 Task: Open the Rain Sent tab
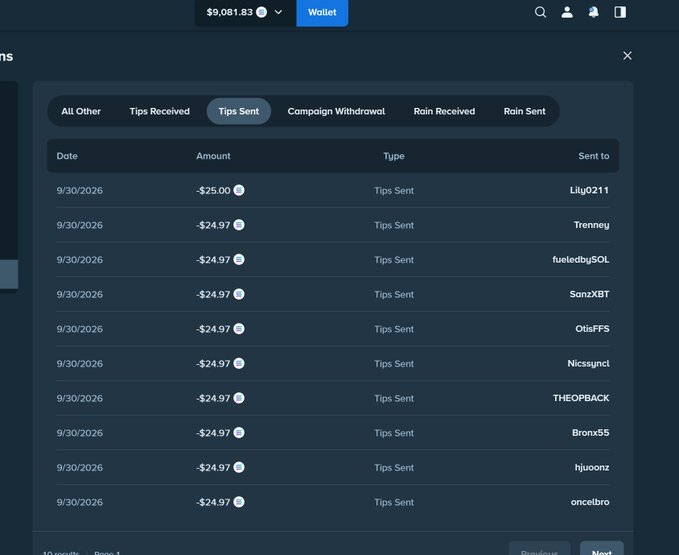click(x=524, y=111)
